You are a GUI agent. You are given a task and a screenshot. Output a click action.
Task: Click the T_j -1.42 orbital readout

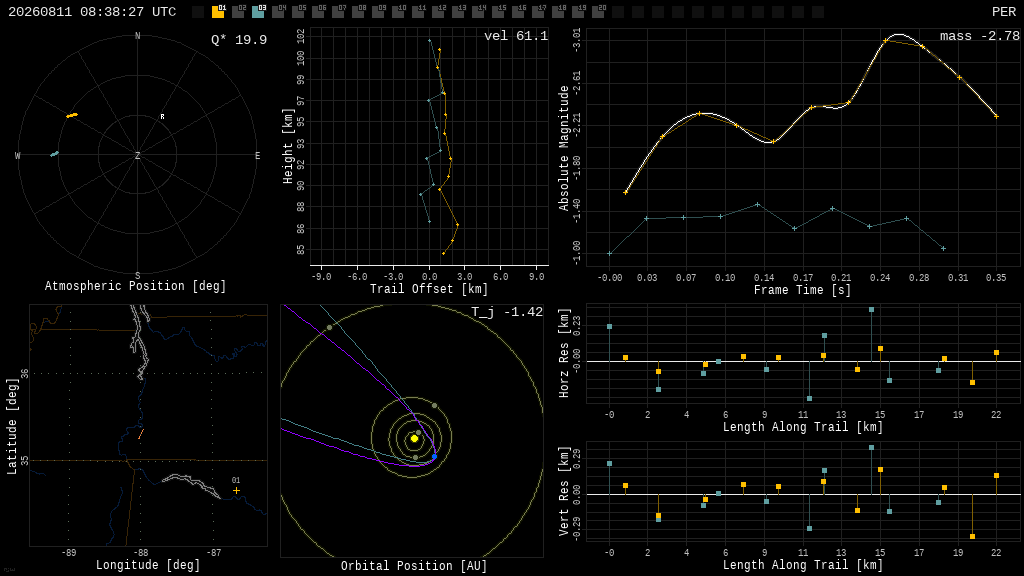pos(507,312)
